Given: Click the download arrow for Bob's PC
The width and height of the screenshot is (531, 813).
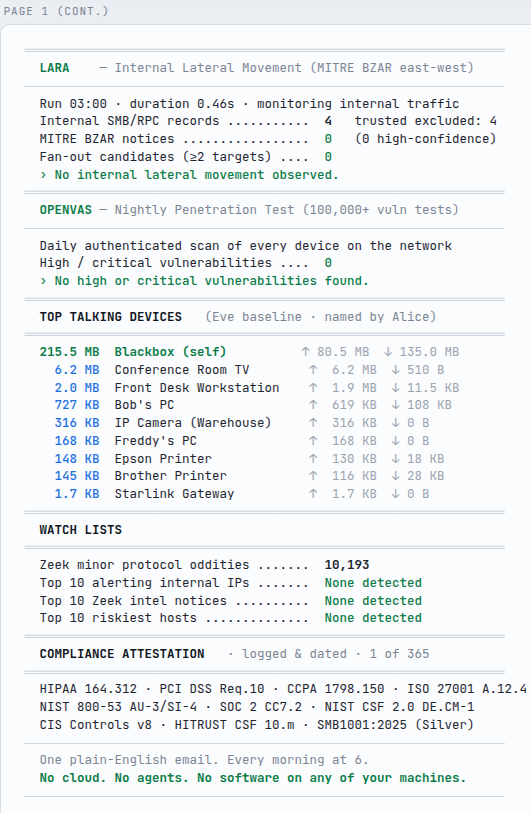Looking at the screenshot, I should pos(396,405).
